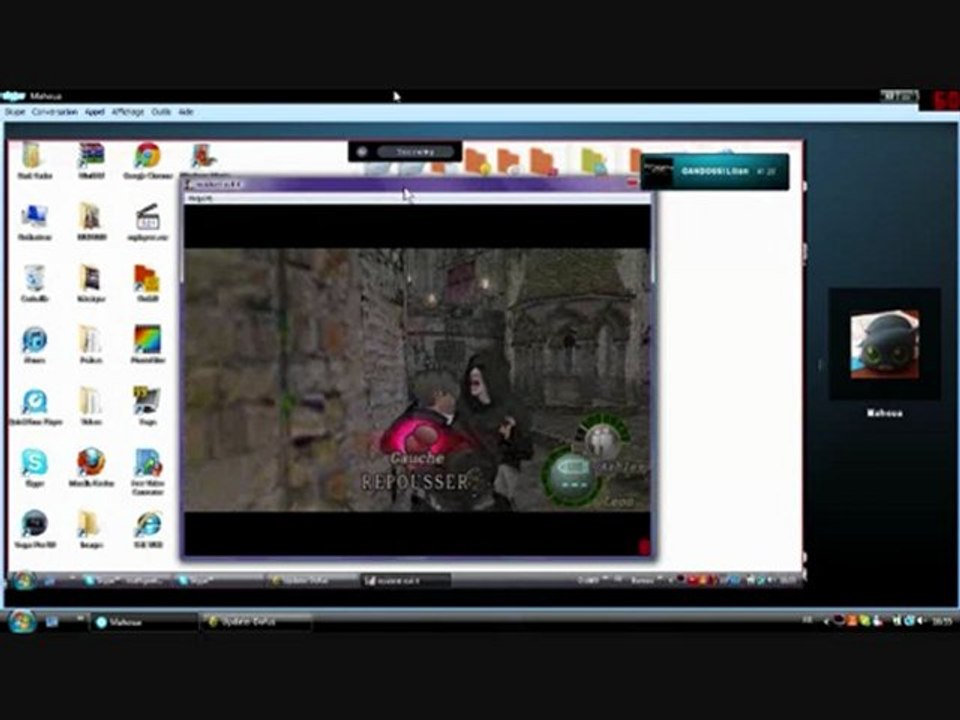Viewport: 960px width, 720px height.
Task: Open the Free Video Converter shortcut
Action: pos(148,471)
